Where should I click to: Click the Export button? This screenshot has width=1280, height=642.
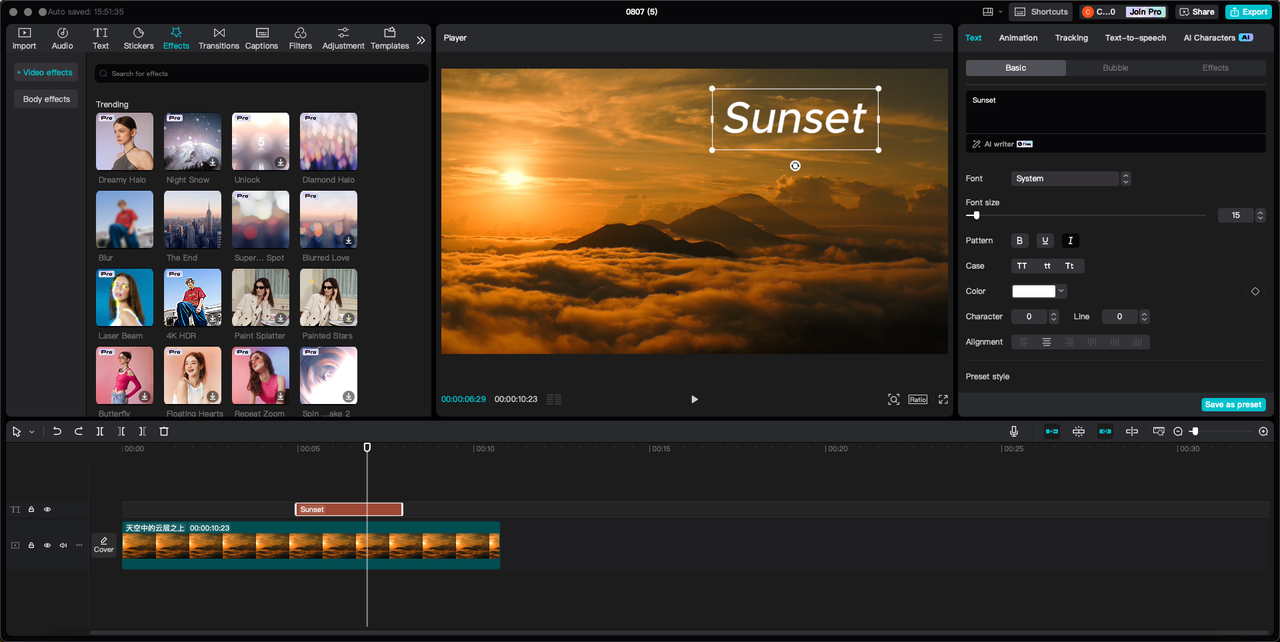click(x=1248, y=12)
